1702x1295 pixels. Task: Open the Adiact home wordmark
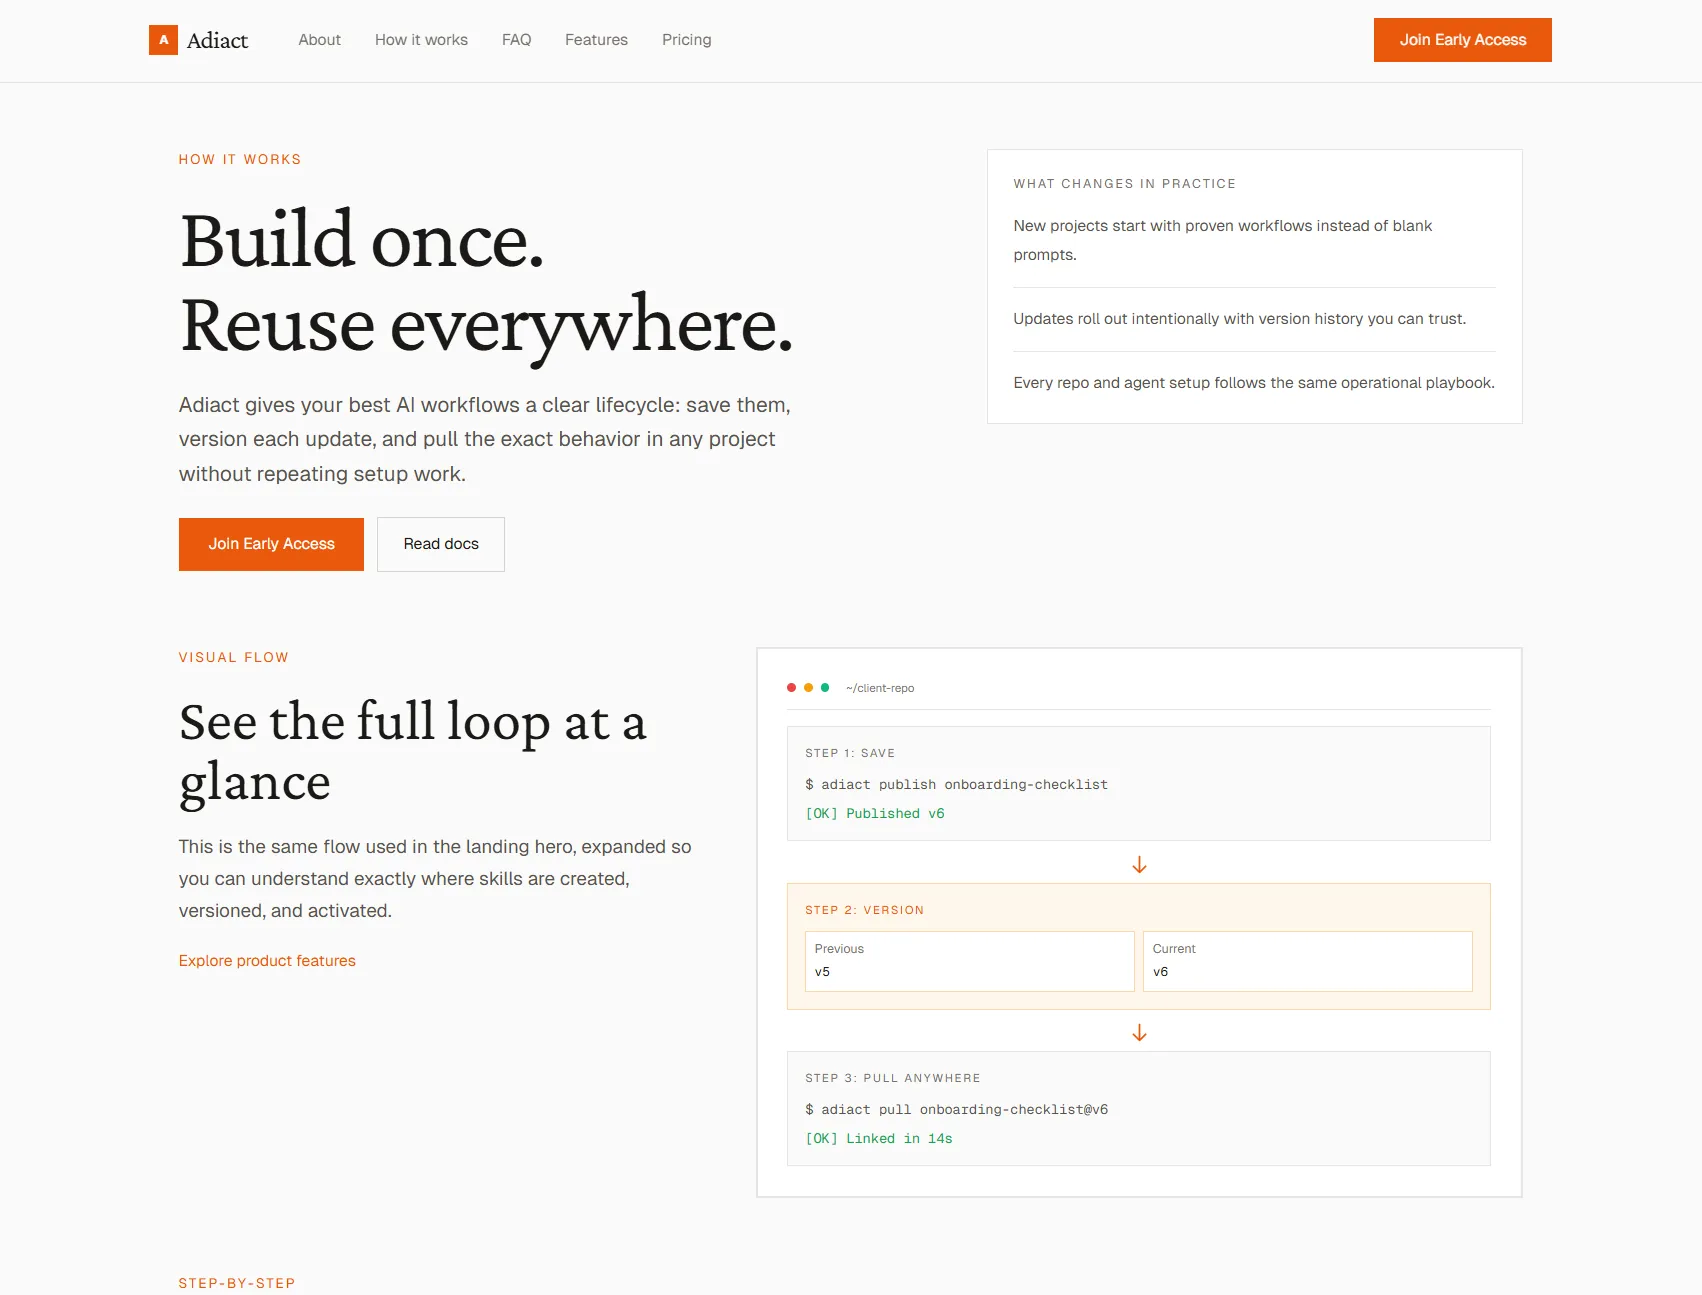tap(217, 40)
